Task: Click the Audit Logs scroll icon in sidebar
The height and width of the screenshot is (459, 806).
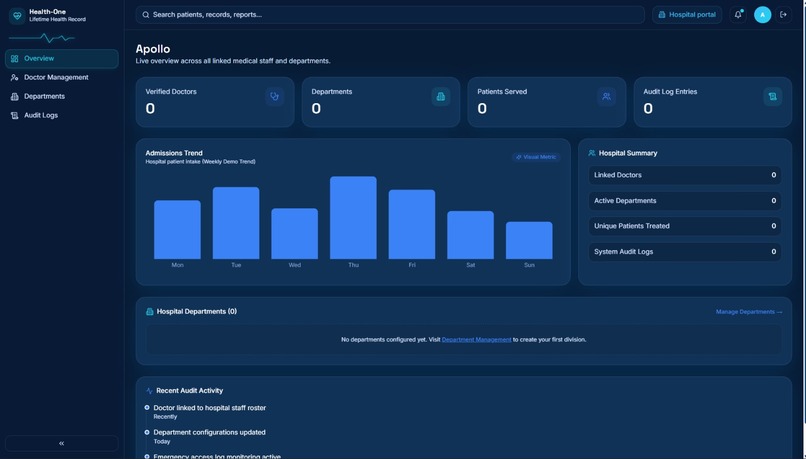Action: point(14,116)
